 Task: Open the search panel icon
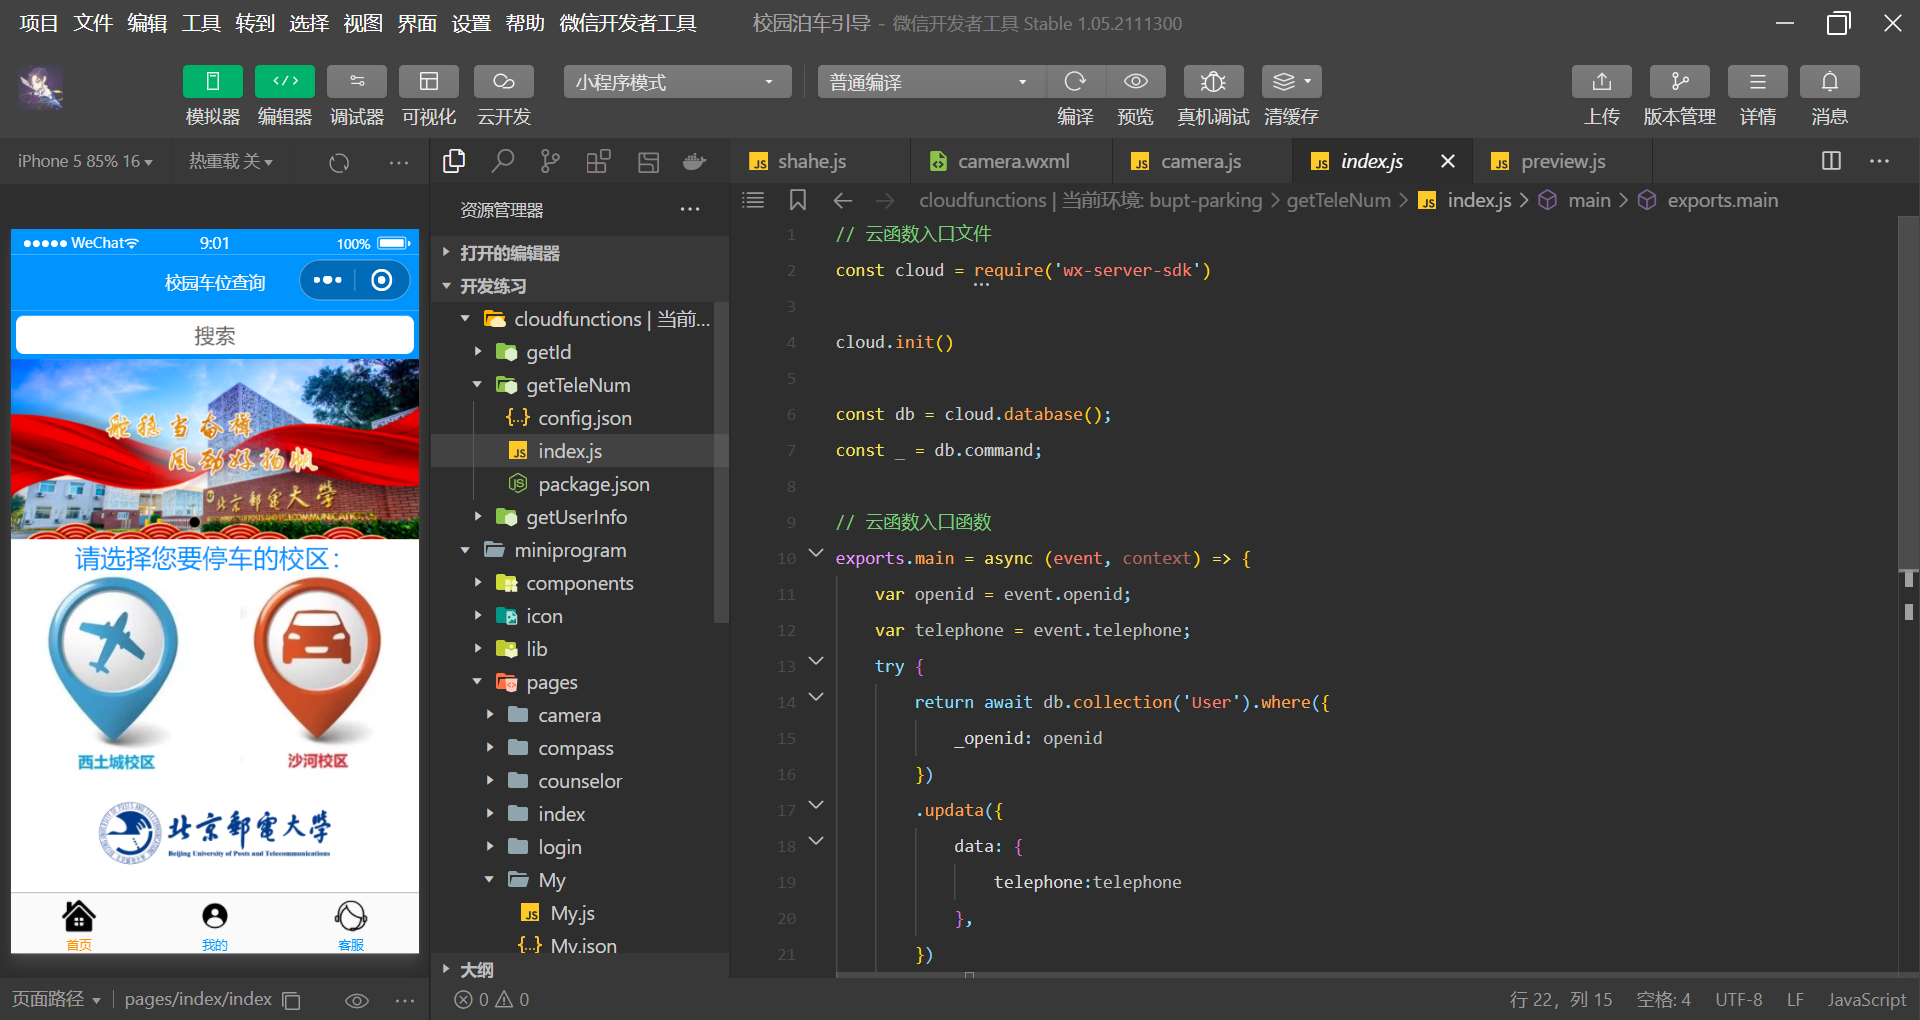pyautogui.click(x=502, y=161)
